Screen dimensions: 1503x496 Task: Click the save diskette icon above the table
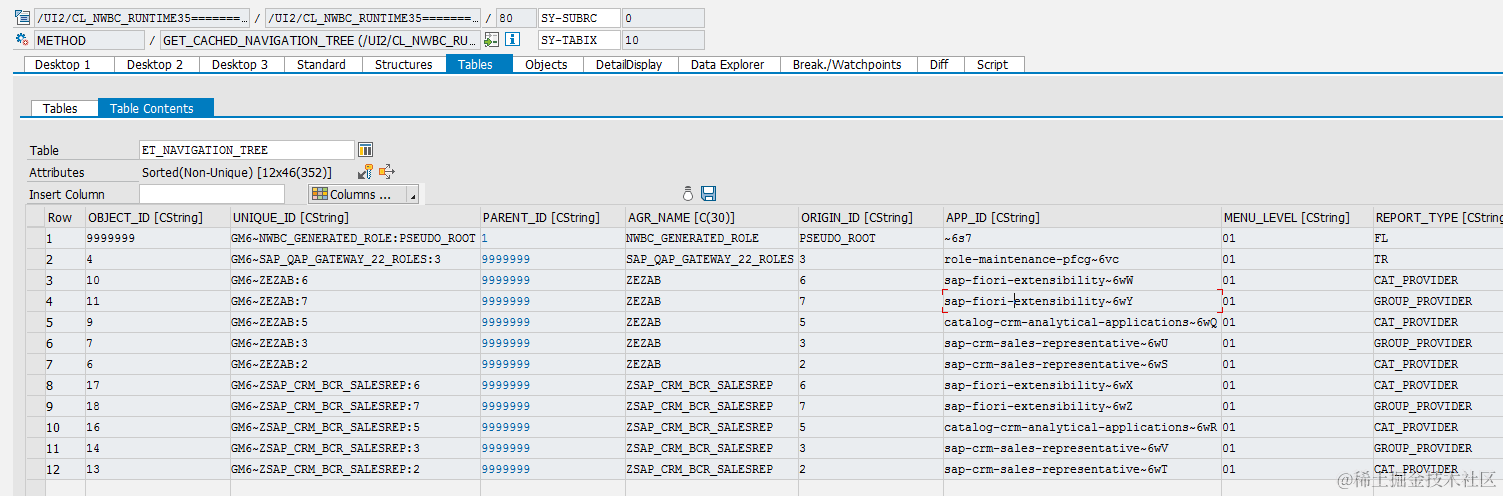(x=708, y=194)
